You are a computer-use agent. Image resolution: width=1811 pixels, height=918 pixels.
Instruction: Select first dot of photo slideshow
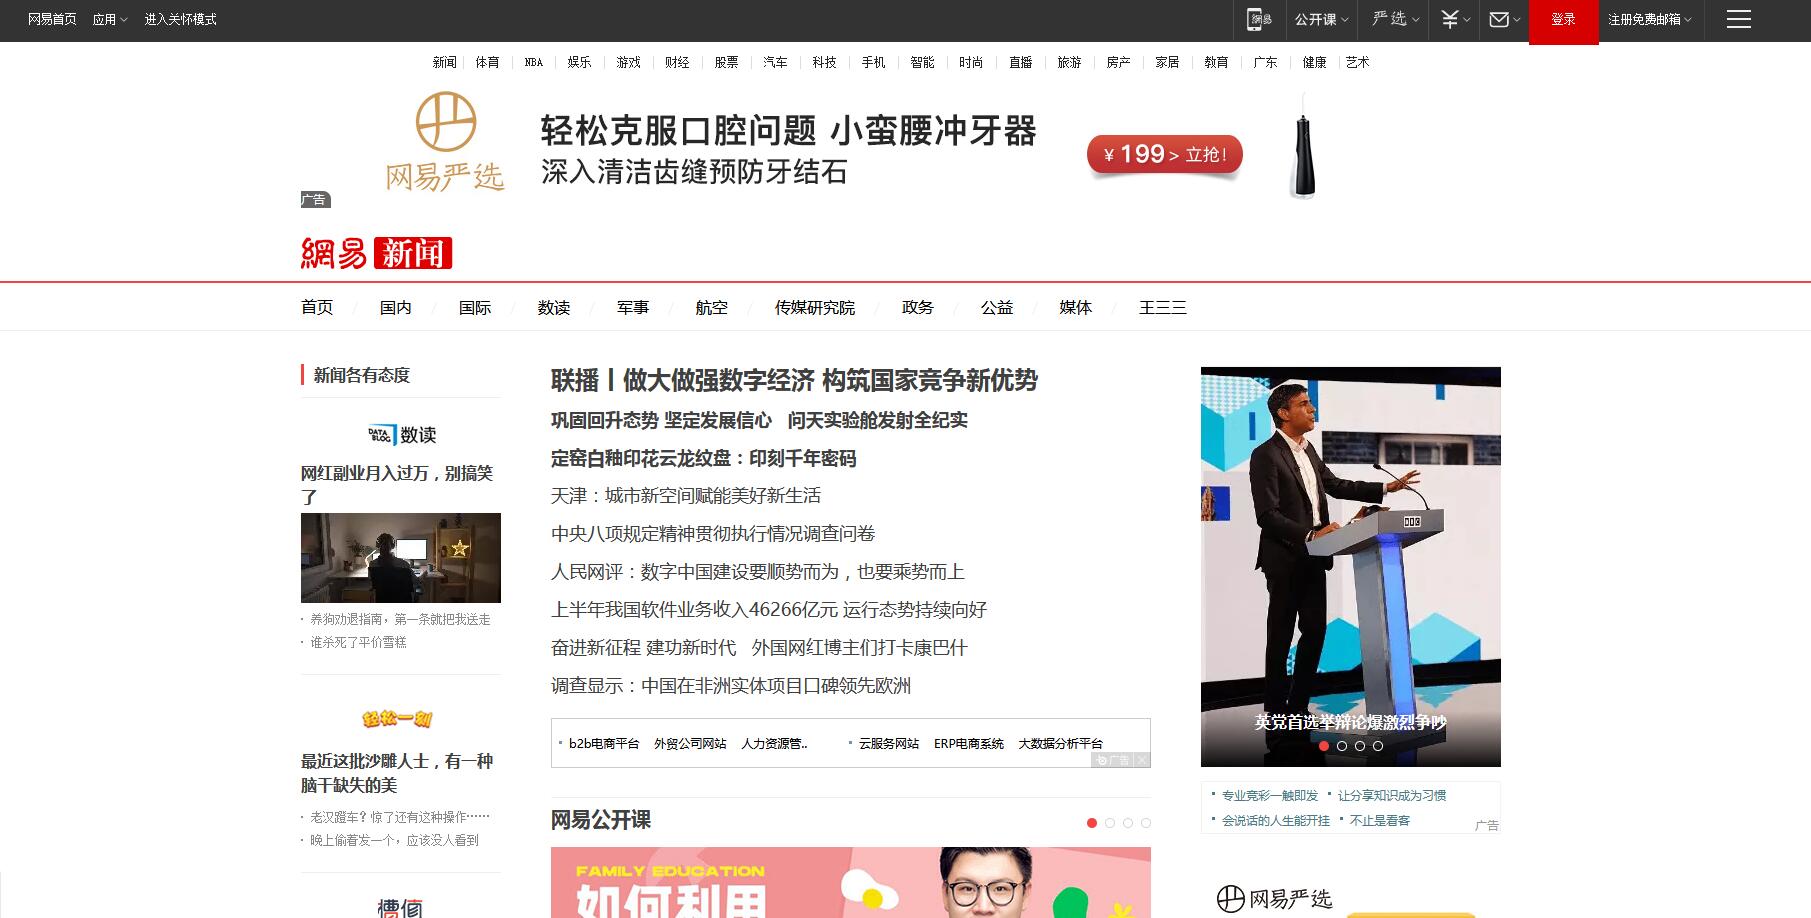click(1324, 746)
